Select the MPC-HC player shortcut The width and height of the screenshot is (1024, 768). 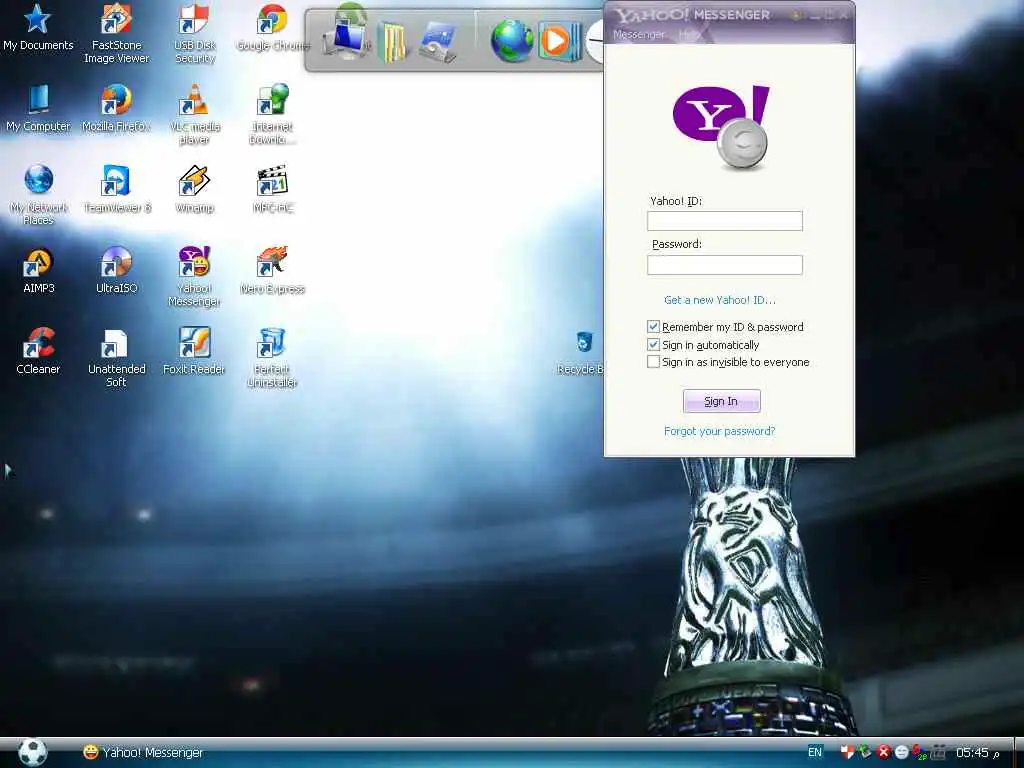pyautogui.click(x=273, y=189)
